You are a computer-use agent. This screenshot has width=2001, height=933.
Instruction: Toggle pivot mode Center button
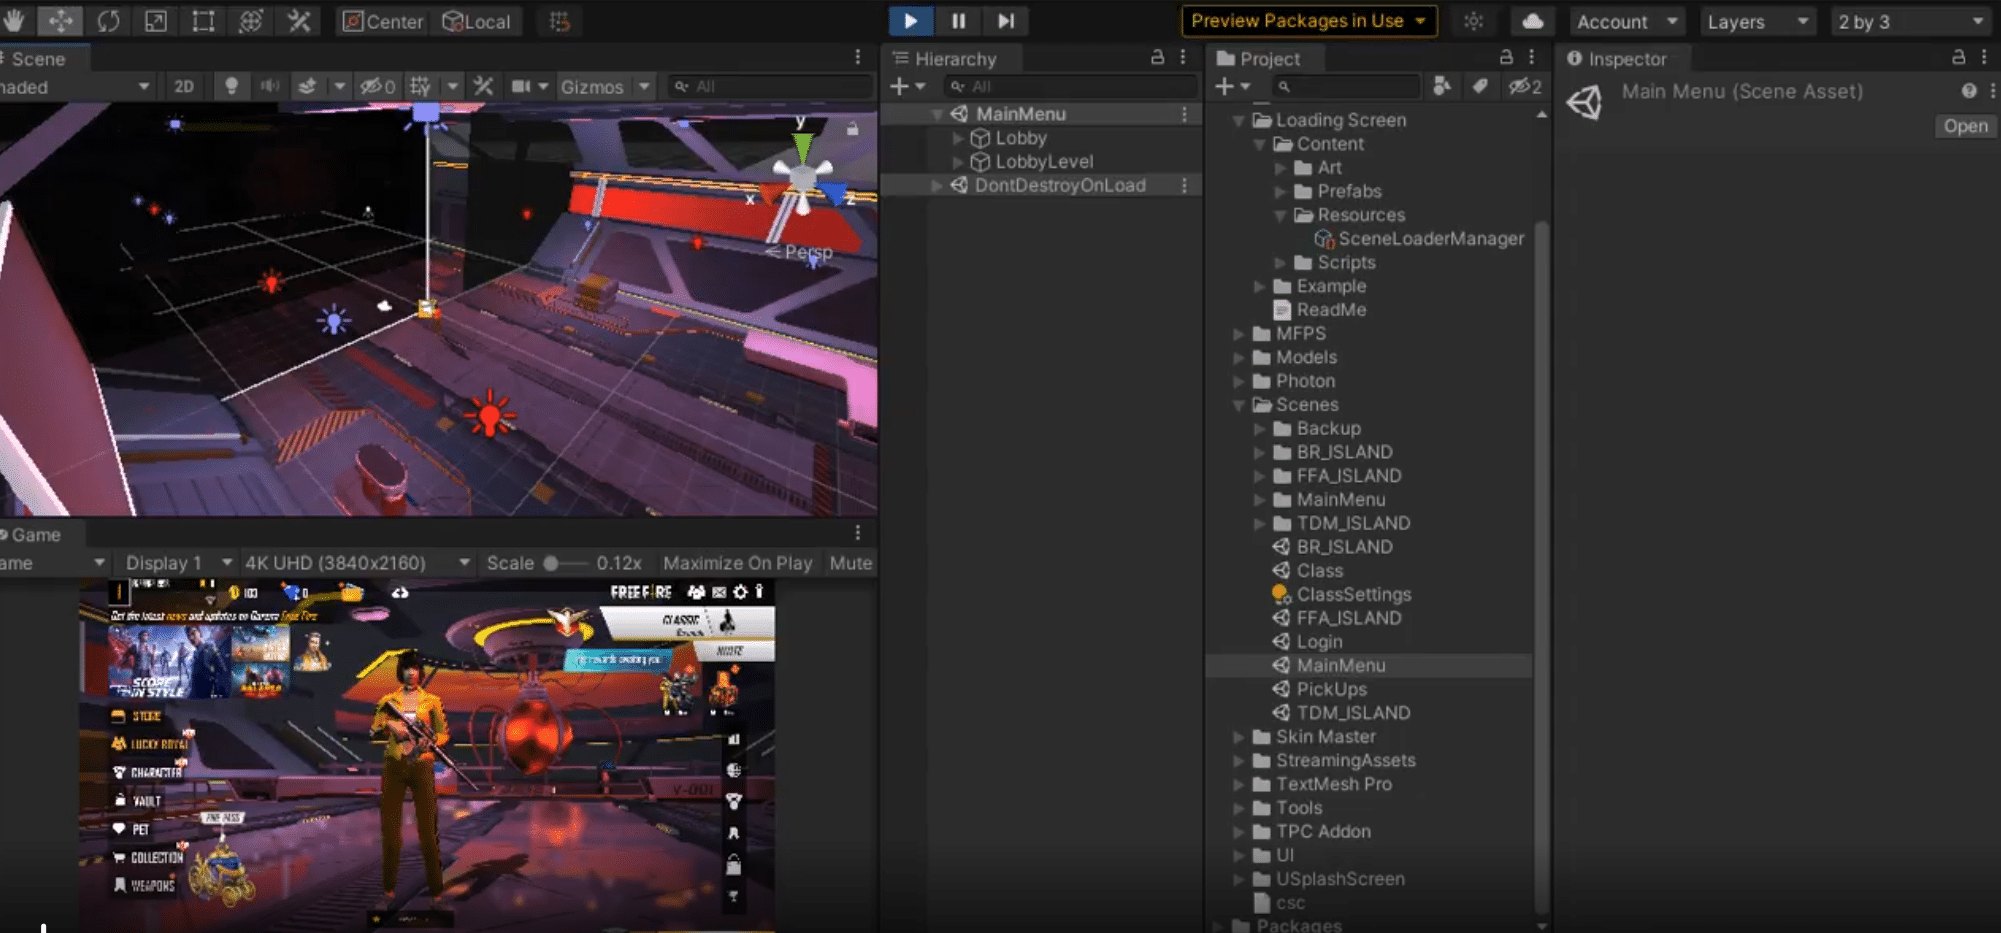pyautogui.click(x=383, y=21)
